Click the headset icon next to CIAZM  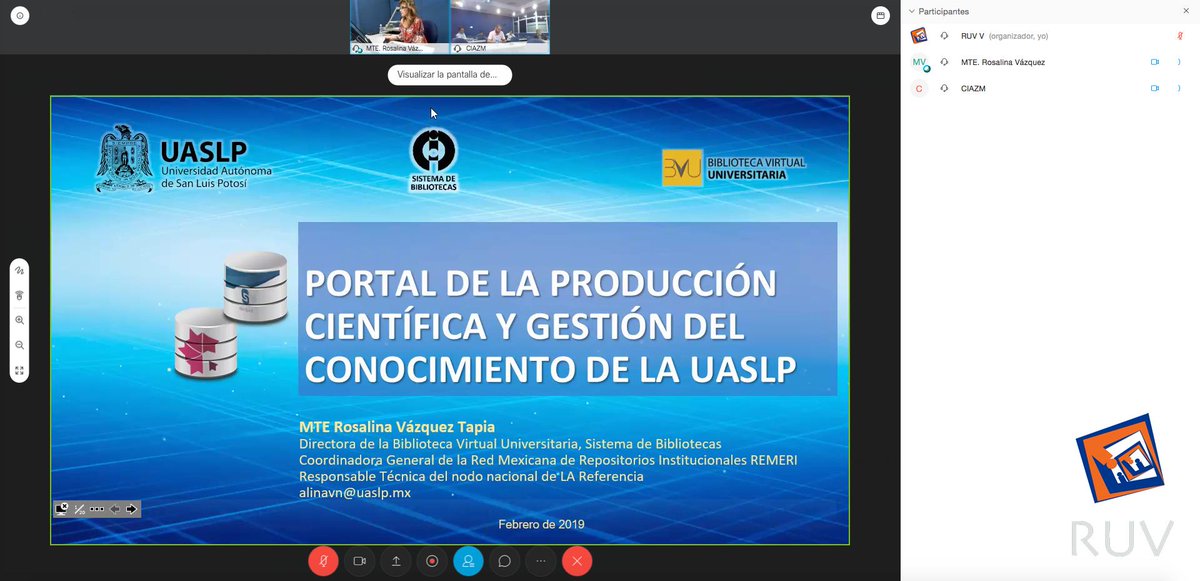944,88
